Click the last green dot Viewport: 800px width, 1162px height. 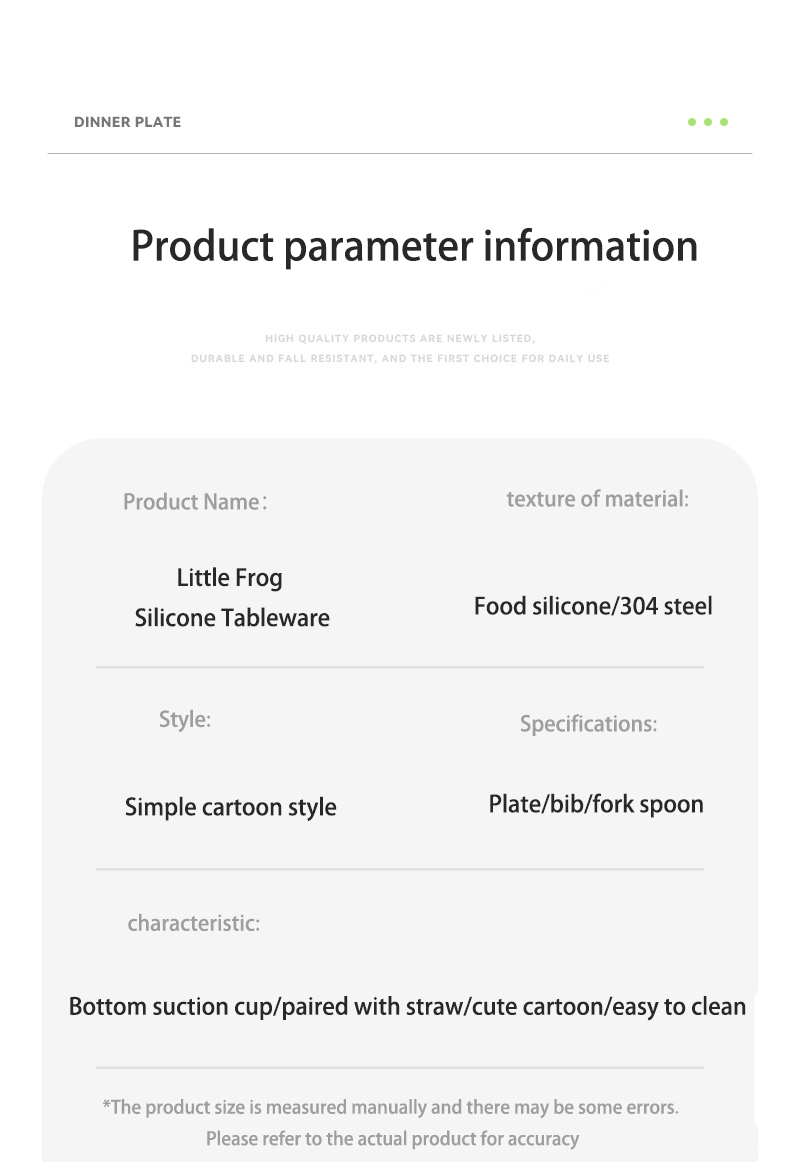(x=724, y=122)
